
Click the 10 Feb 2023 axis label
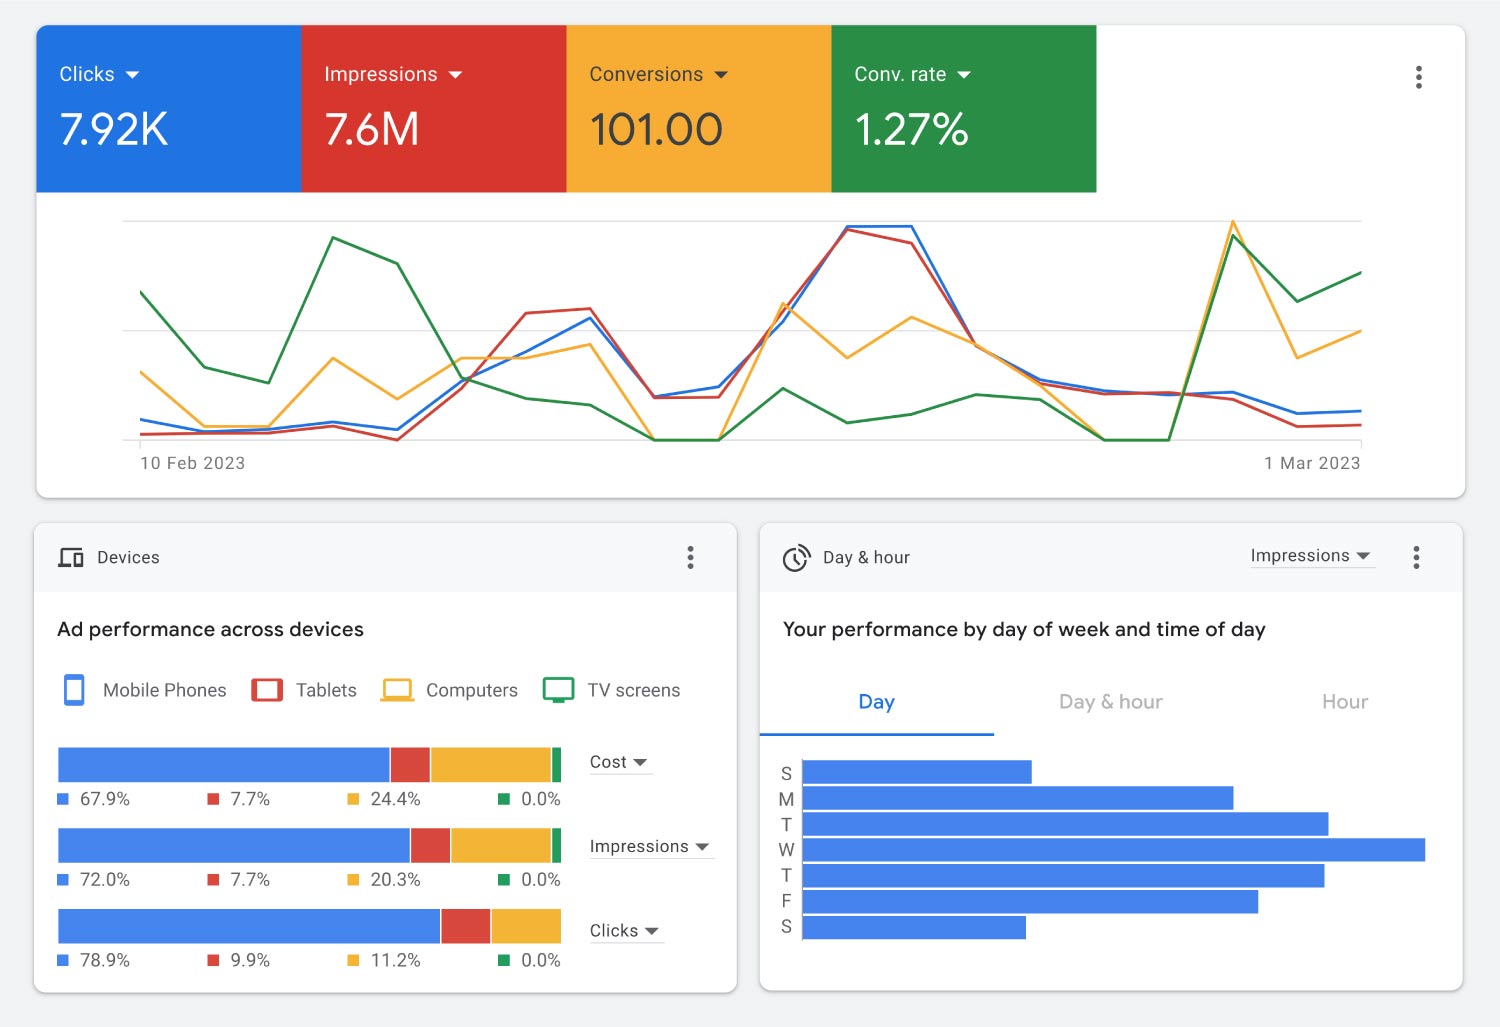click(193, 463)
